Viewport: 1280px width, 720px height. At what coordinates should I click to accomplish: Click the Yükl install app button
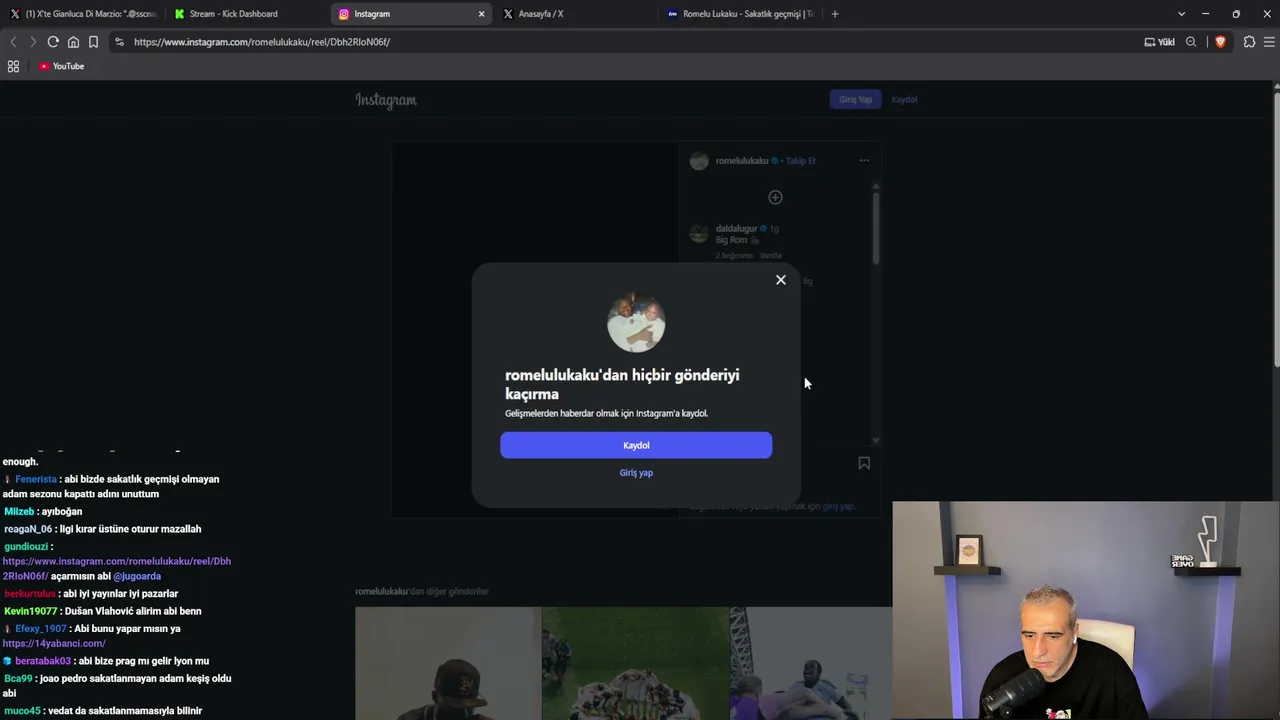pyautogui.click(x=1160, y=42)
